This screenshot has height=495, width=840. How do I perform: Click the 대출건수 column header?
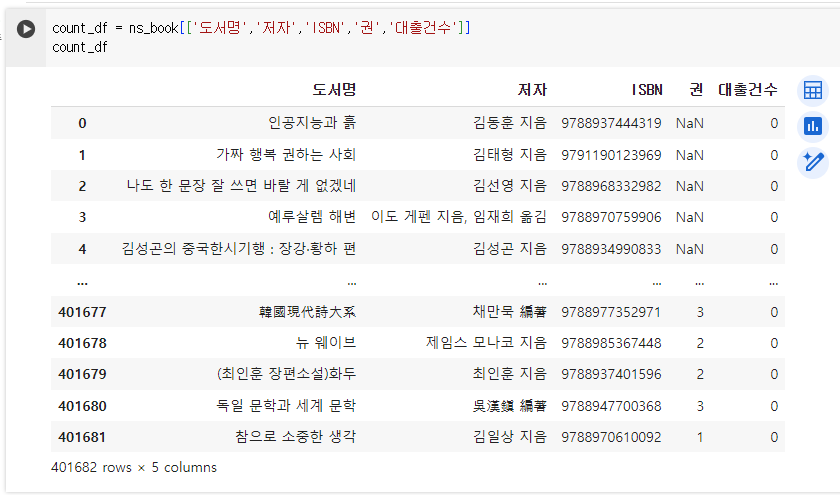coord(748,89)
